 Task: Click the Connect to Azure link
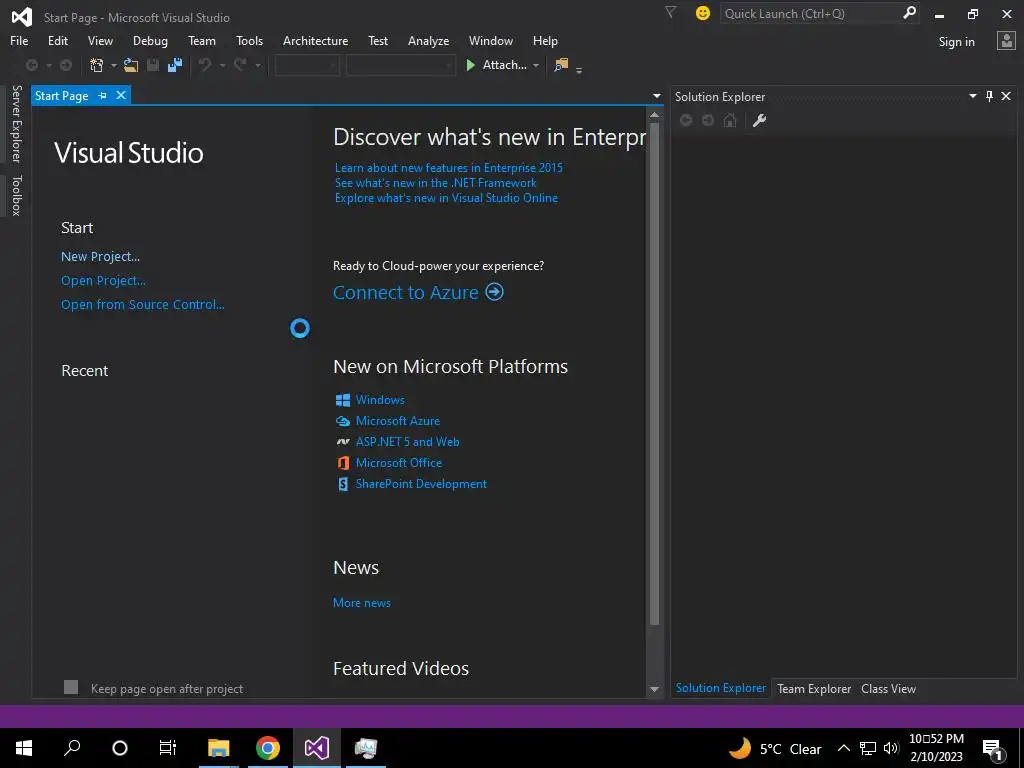(419, 292)
